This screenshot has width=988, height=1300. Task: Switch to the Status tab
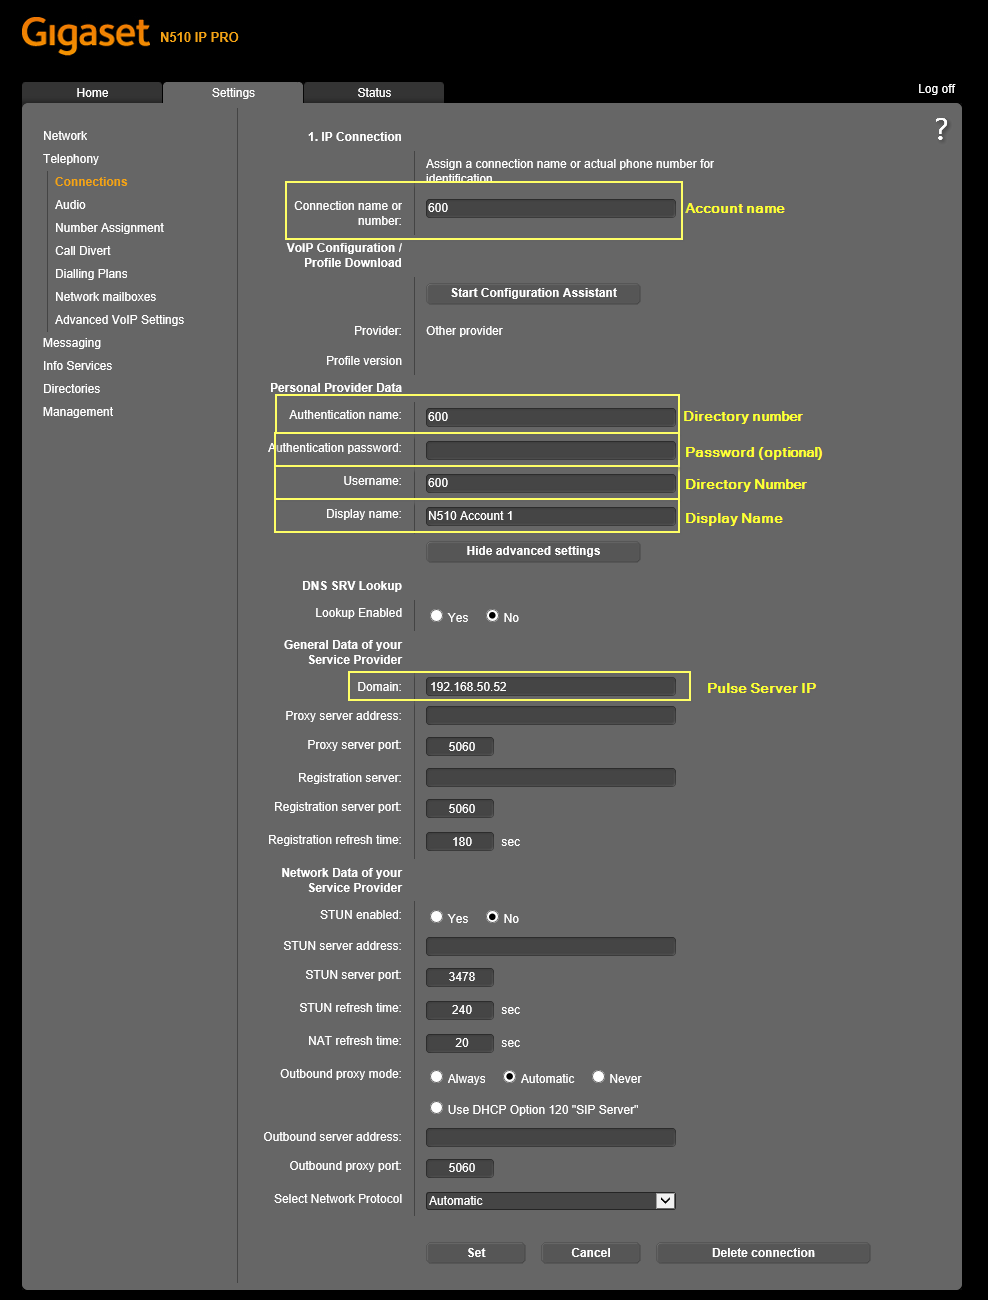pos(372,92)
